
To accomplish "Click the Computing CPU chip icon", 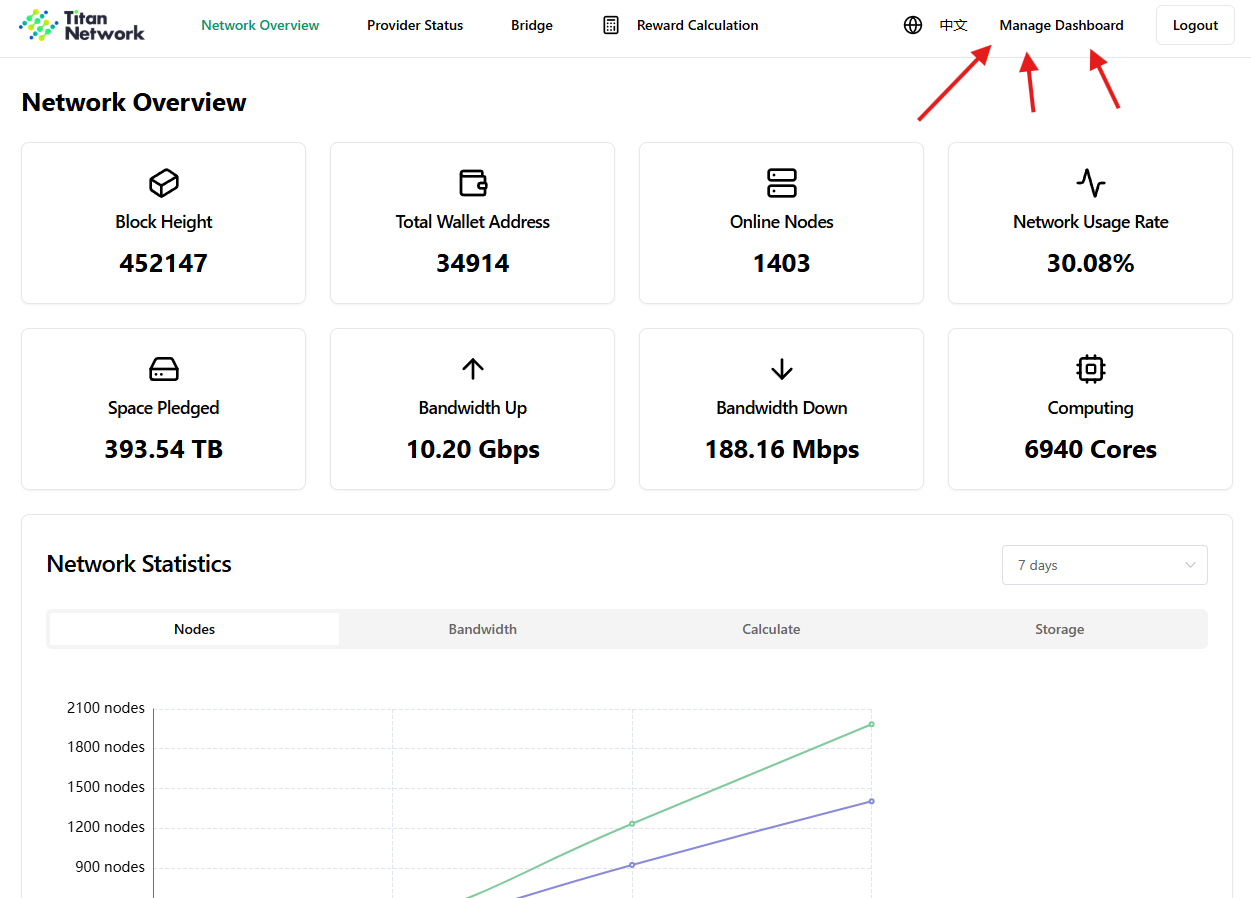I will (1091, 369).
